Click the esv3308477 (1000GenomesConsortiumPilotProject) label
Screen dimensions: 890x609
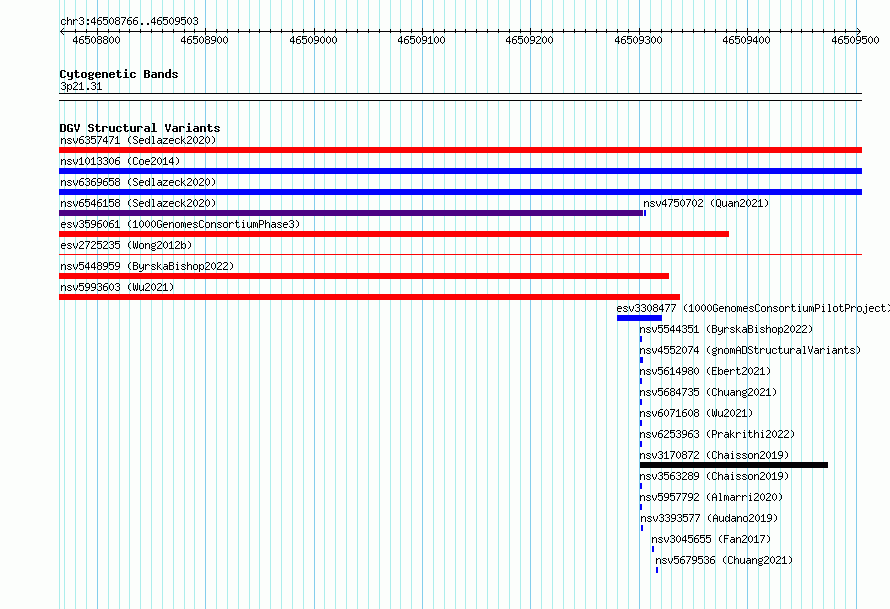click(x=753, y=308)
